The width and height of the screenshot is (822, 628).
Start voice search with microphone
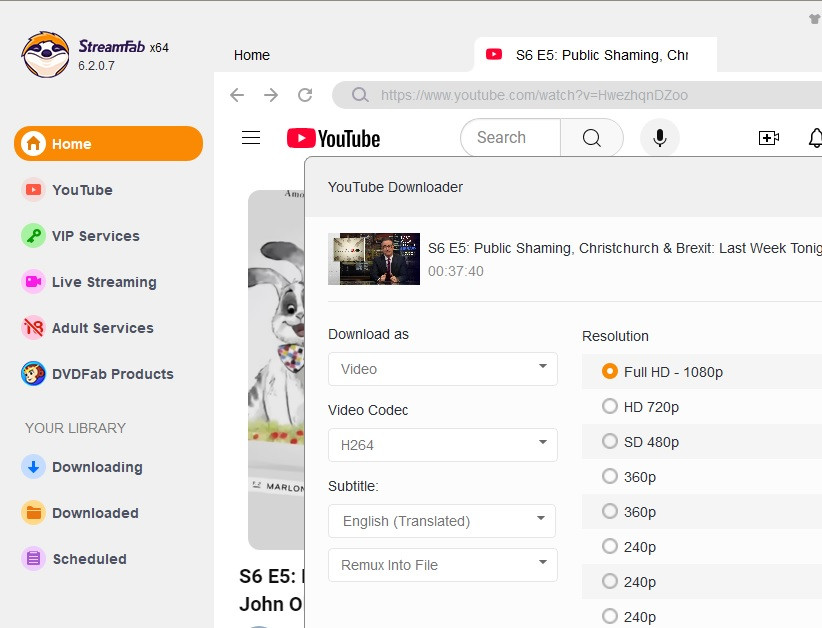coord(660,137)
